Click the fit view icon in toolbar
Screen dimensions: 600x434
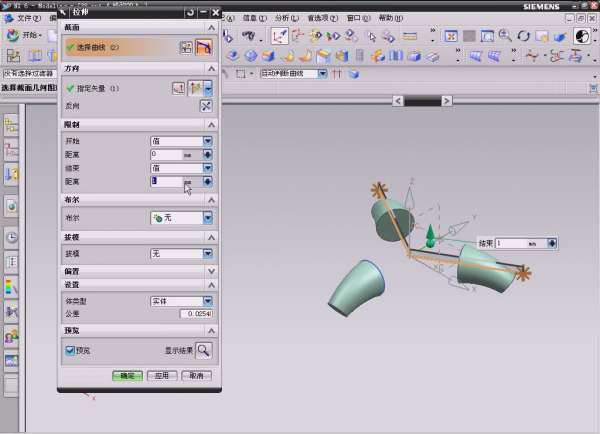(451, 36)
